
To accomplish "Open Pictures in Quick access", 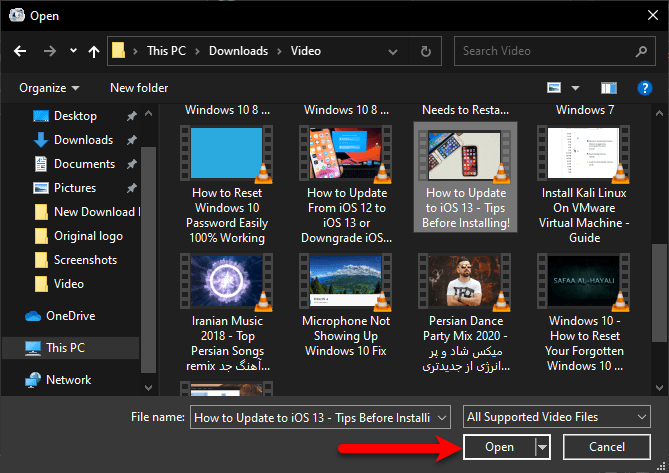I will coord(75,188).
